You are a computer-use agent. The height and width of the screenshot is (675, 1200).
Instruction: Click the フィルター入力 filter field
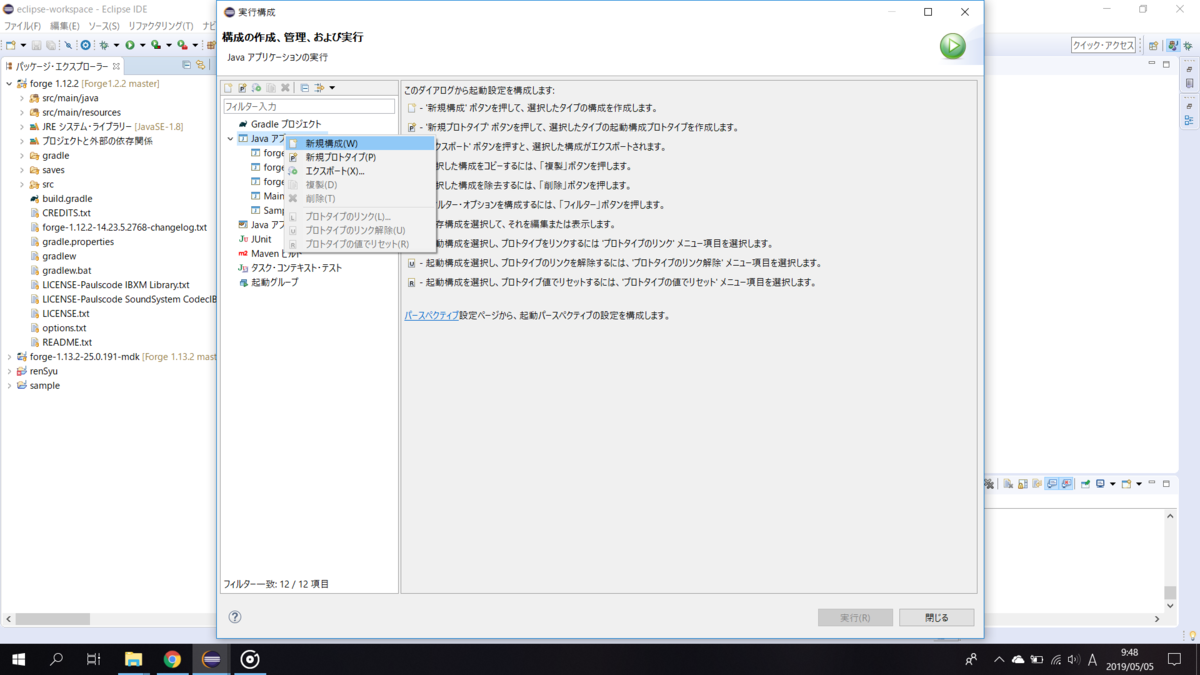pos(305,105)
